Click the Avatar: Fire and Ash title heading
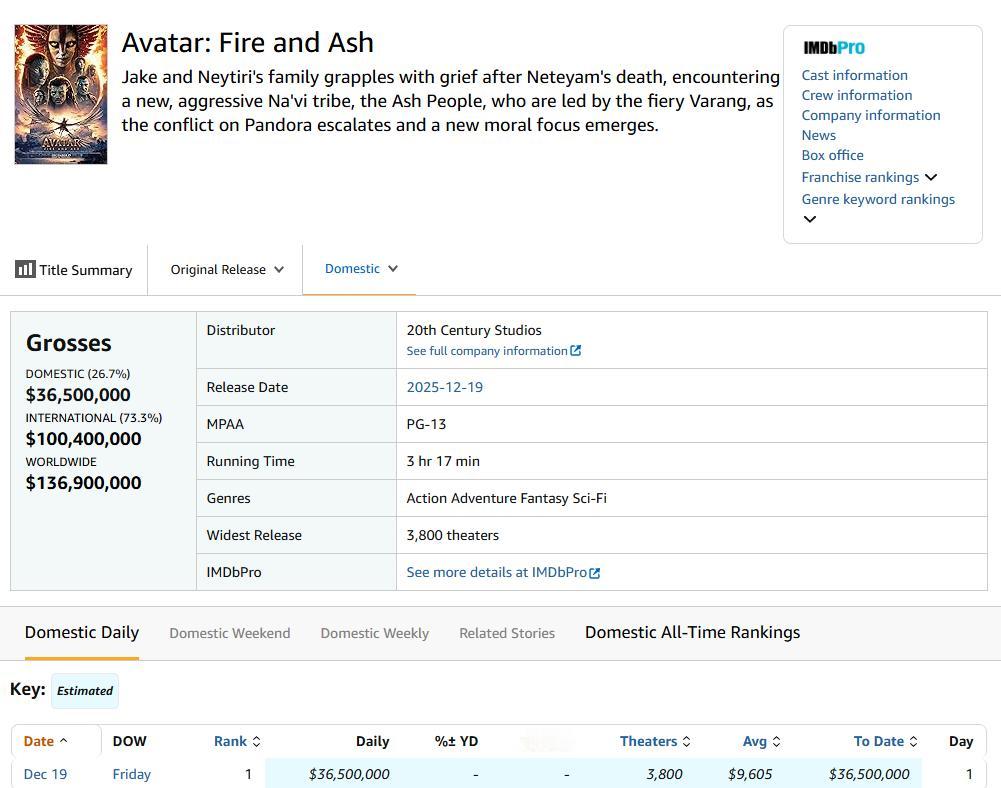The width and height of the screenshot is (1001, 788). click(x=248, y=43)
